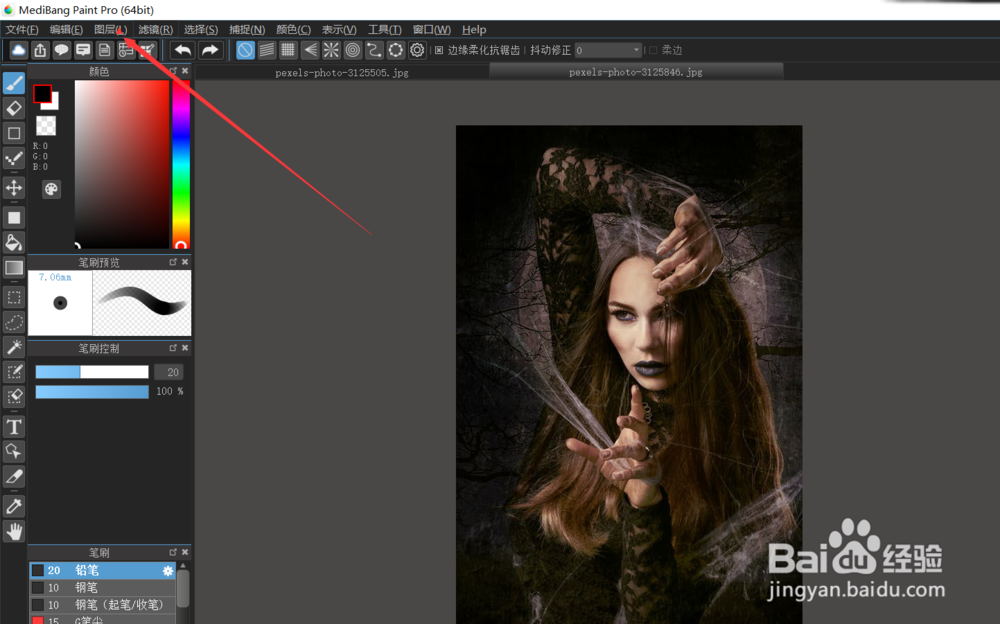
Task: Enable vanishing point snap
Action: click(x=310, y=50)
